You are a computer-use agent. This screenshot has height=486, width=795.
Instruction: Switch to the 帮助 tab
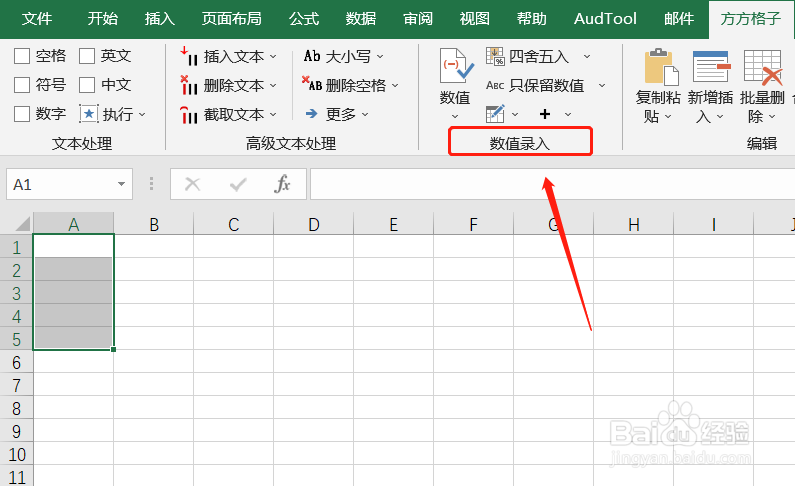click(x=531, y=19)
